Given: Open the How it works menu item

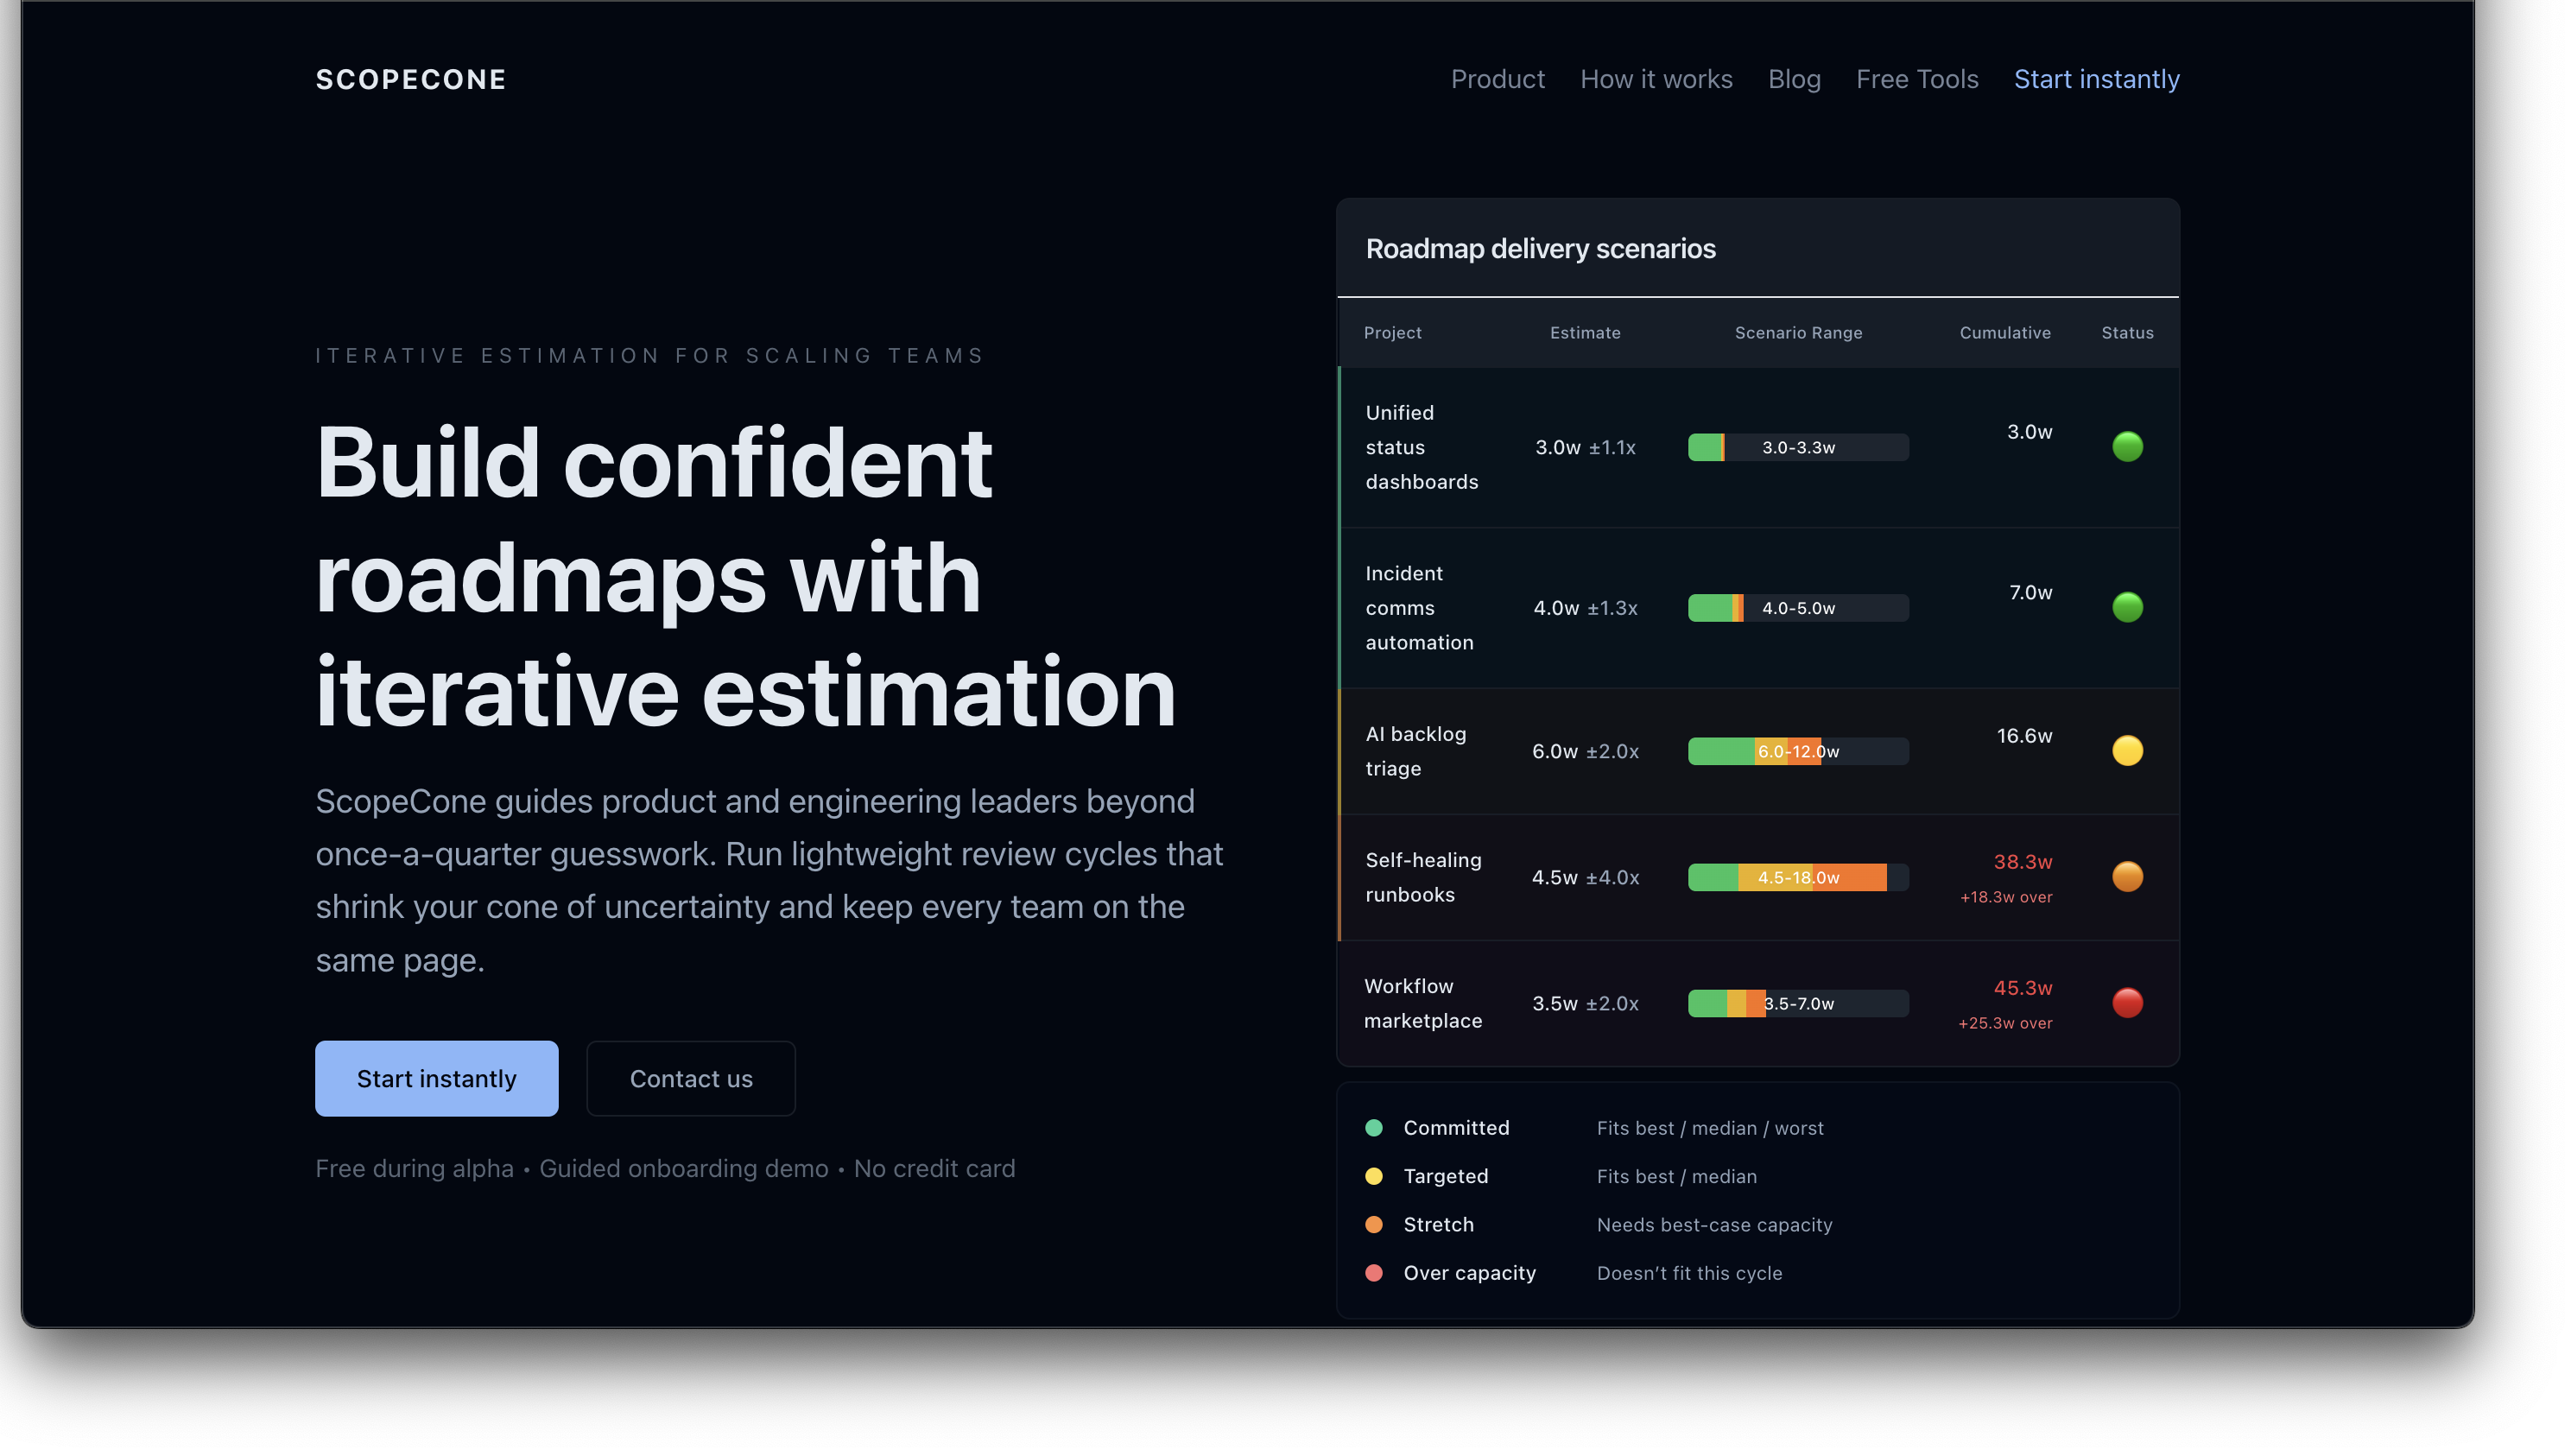Looking at the screenshot, I should (1656, 79).
